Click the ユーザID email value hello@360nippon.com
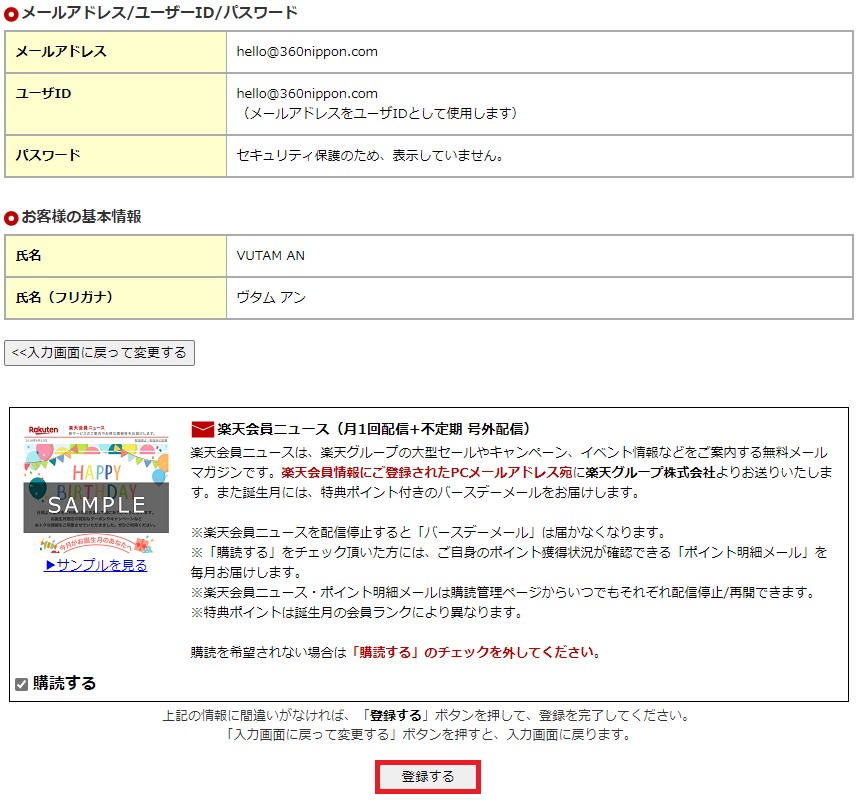The image size is (860, 802). (307, 93)
